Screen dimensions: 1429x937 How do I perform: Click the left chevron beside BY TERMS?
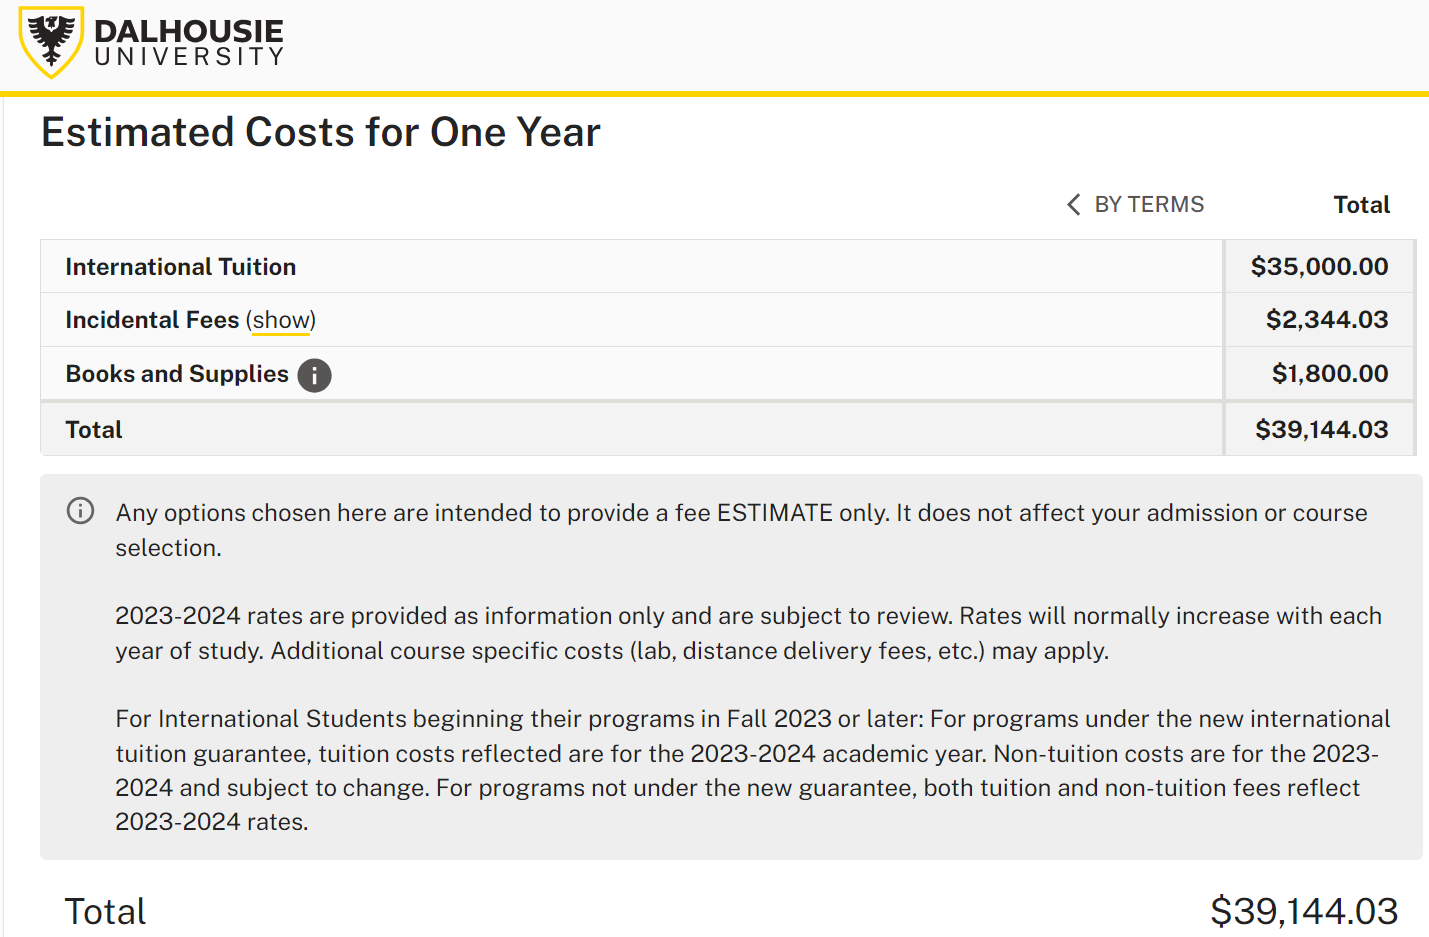tap(1073, 205)
